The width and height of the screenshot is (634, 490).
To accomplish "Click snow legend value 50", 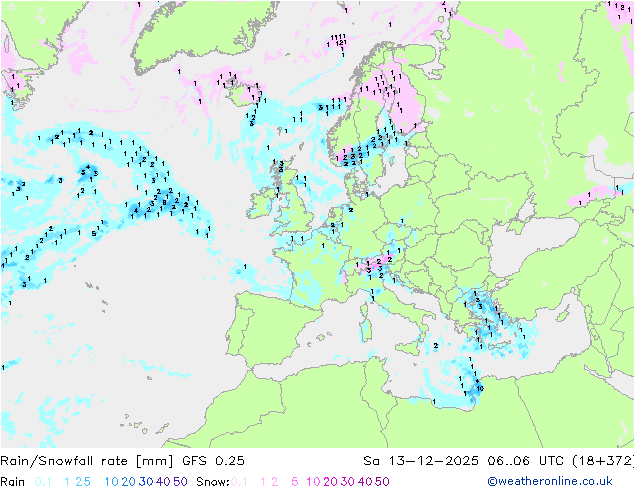I will 382,482.
